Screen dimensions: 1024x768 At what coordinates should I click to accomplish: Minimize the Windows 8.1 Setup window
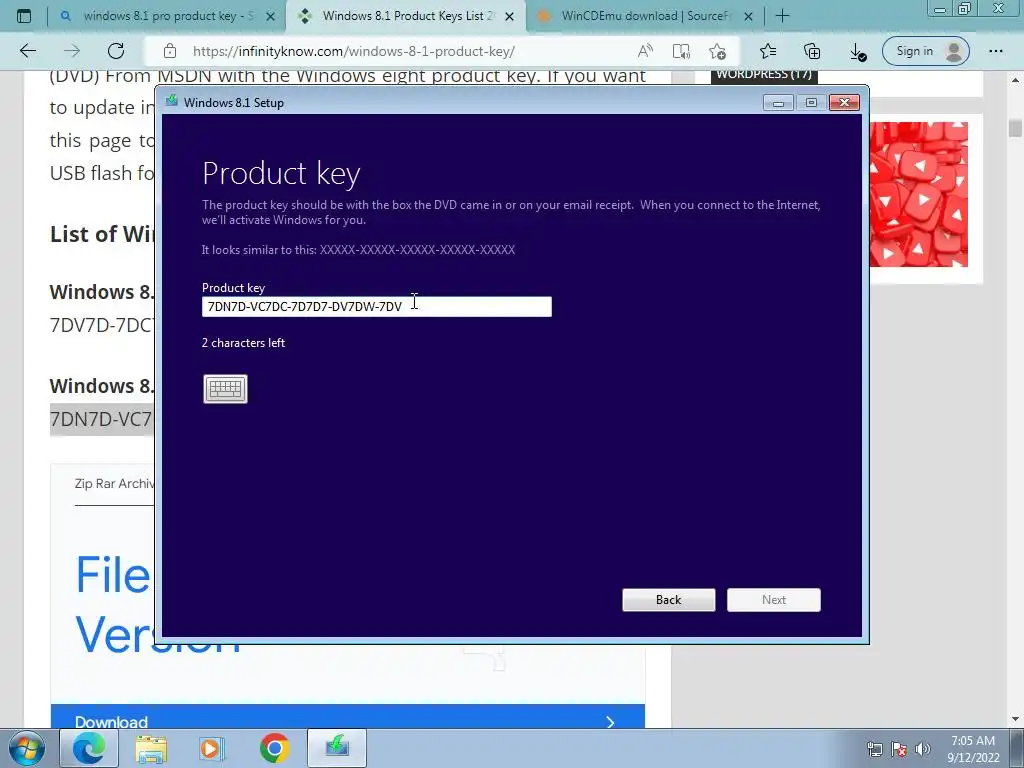coord(778,103)
